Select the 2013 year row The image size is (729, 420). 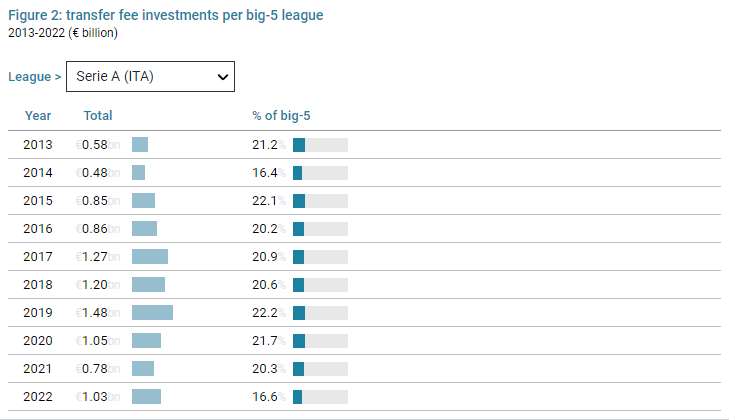click(37, 145)
